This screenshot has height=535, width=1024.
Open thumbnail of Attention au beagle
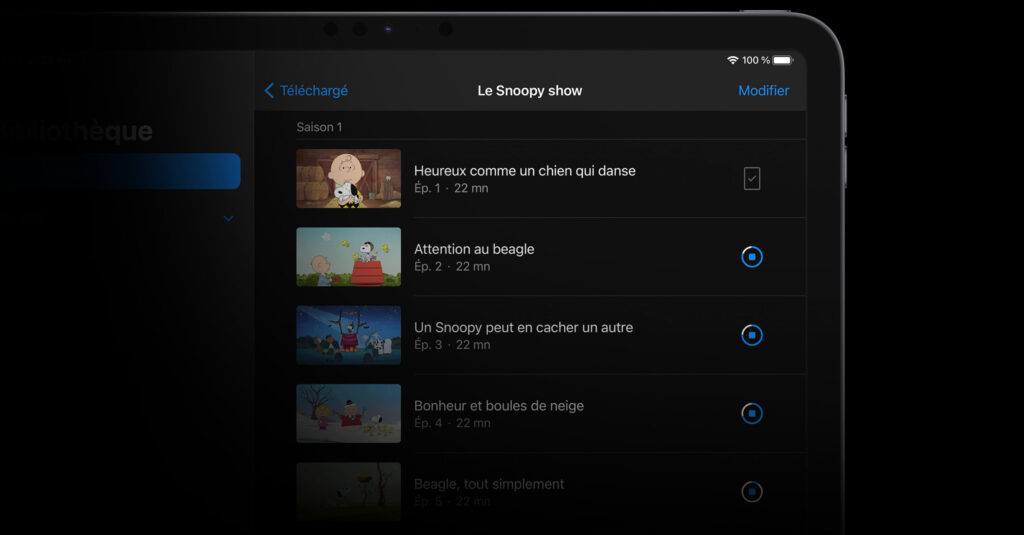point(349,257)
